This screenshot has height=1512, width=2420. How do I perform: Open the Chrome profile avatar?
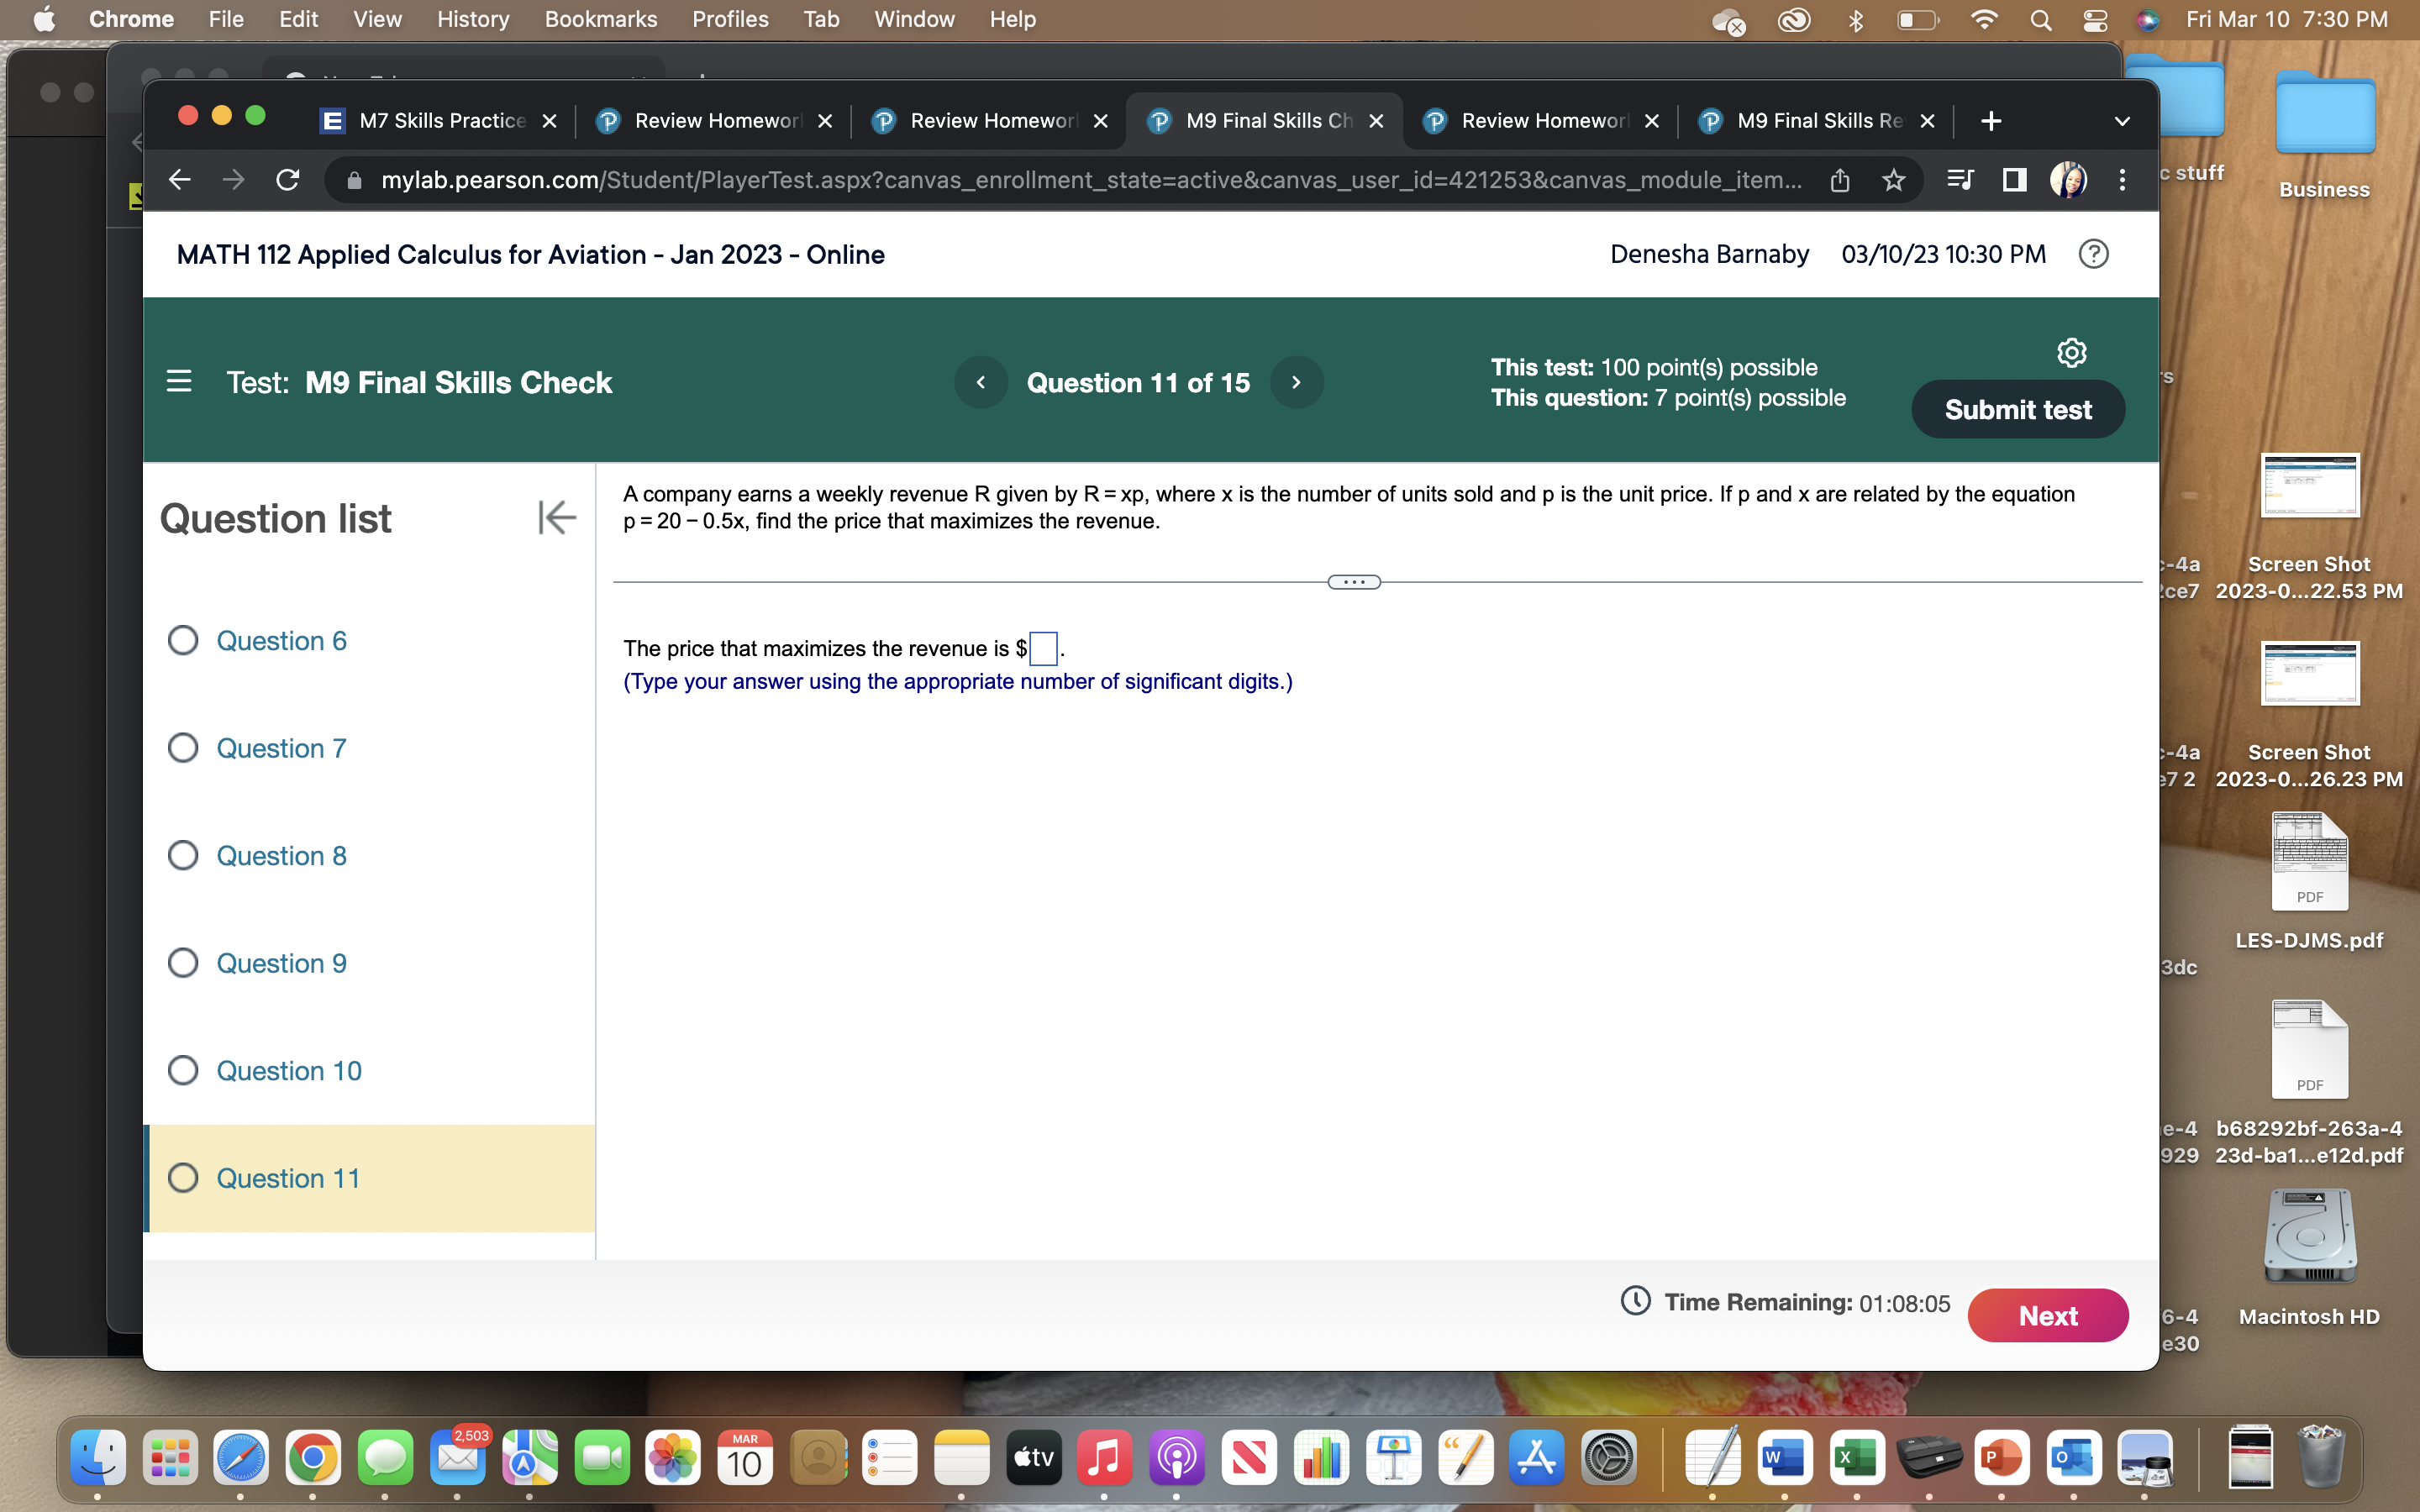point(2068,180)
